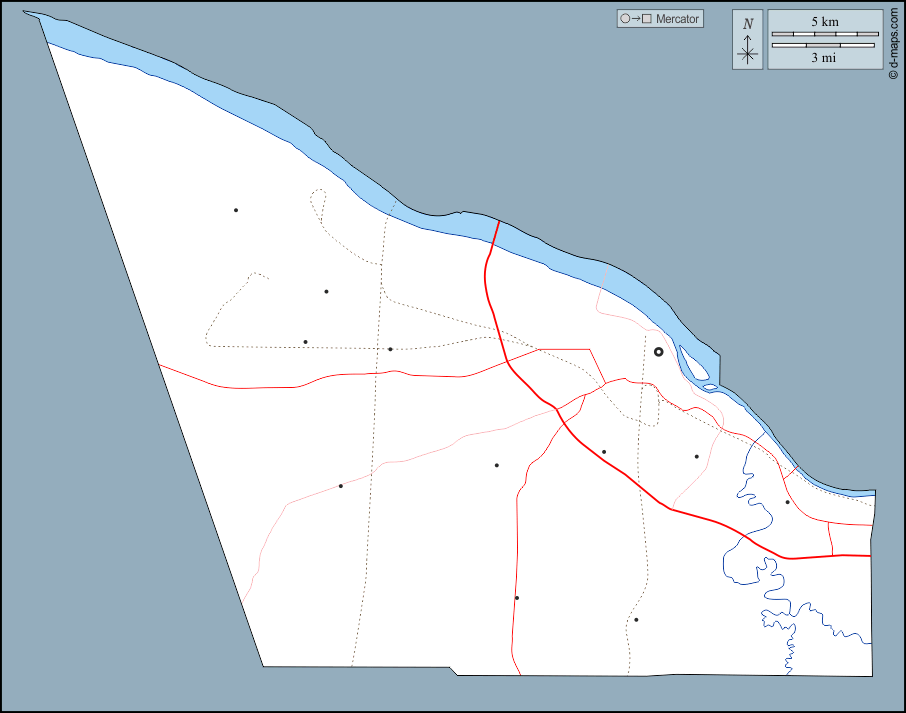Click the "3 mi" scale text
Screen dimensions: 906x713
click(825, 58)
